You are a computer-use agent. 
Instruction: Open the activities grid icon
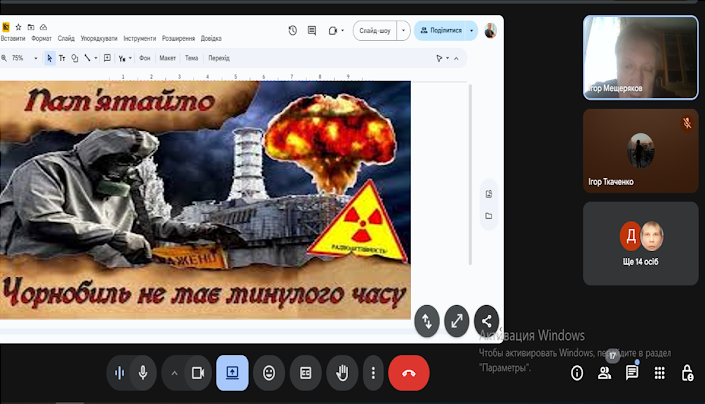660,373
